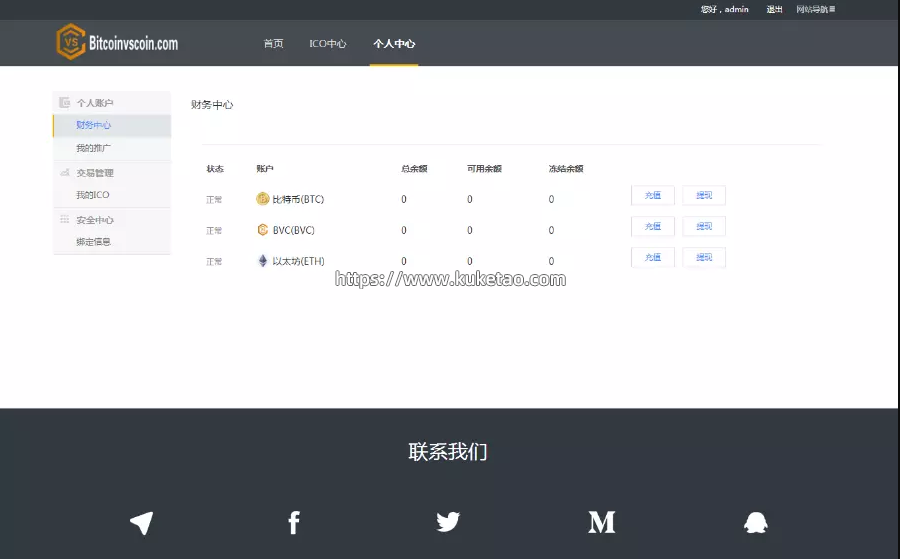The image size is (900, 559).
Task: Click the 安全中心 sidebar heading
Action: (x=95, y=220)
